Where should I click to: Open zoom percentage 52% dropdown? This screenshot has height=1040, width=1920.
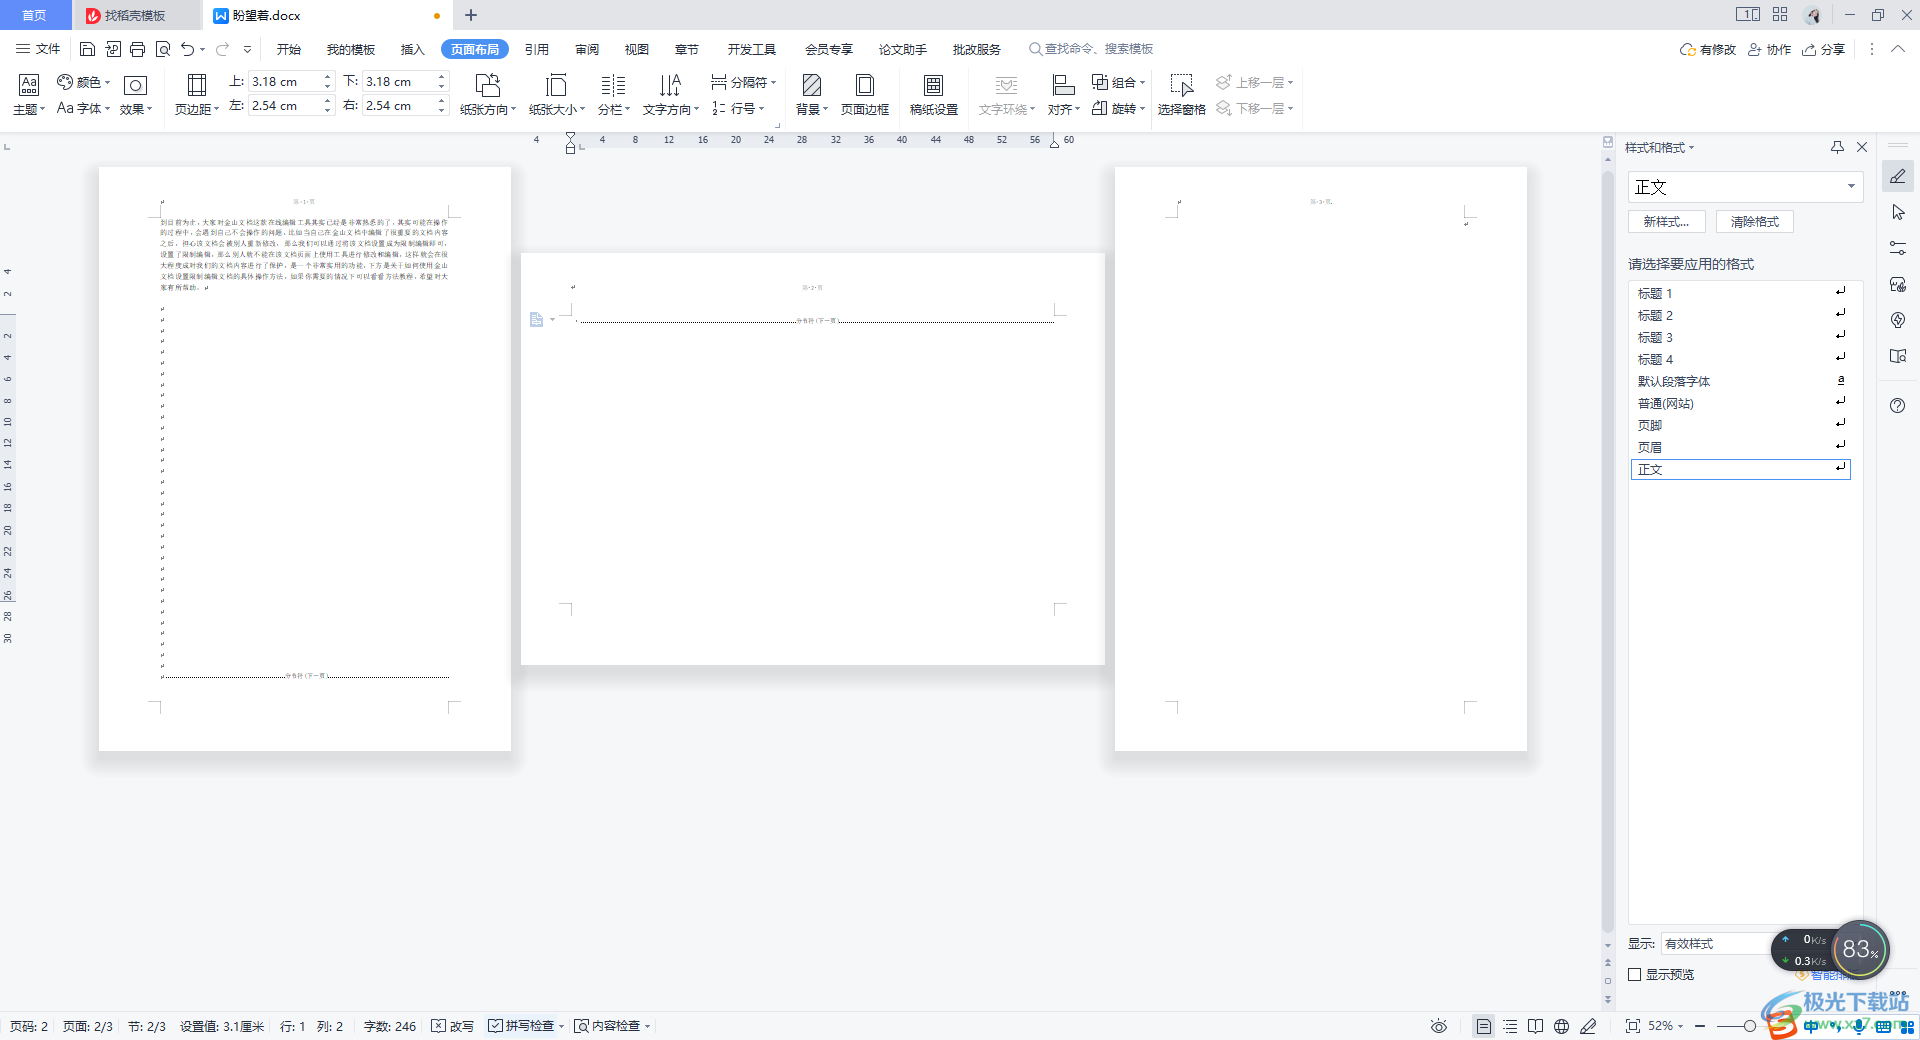[x=1665, y=1026]
